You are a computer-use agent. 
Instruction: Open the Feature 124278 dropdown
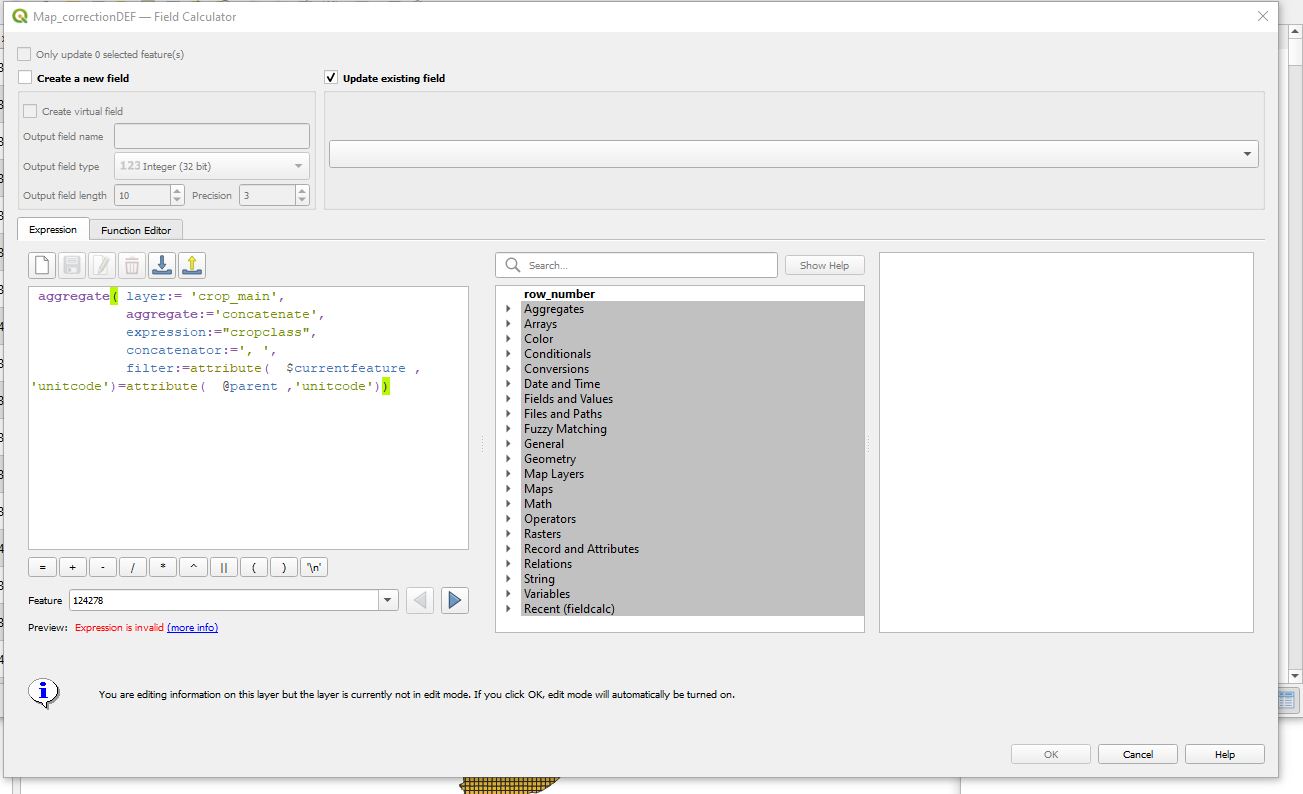(x=233, y=600)
